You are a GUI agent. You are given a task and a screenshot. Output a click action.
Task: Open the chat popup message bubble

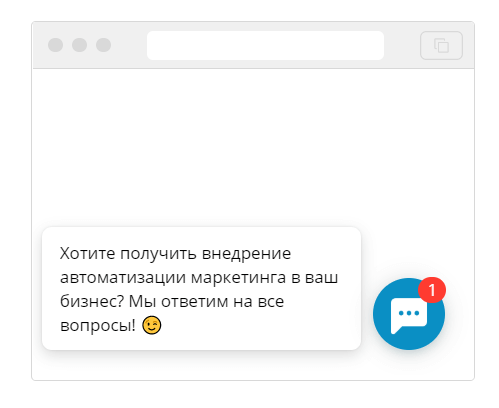tap(201, 288)
